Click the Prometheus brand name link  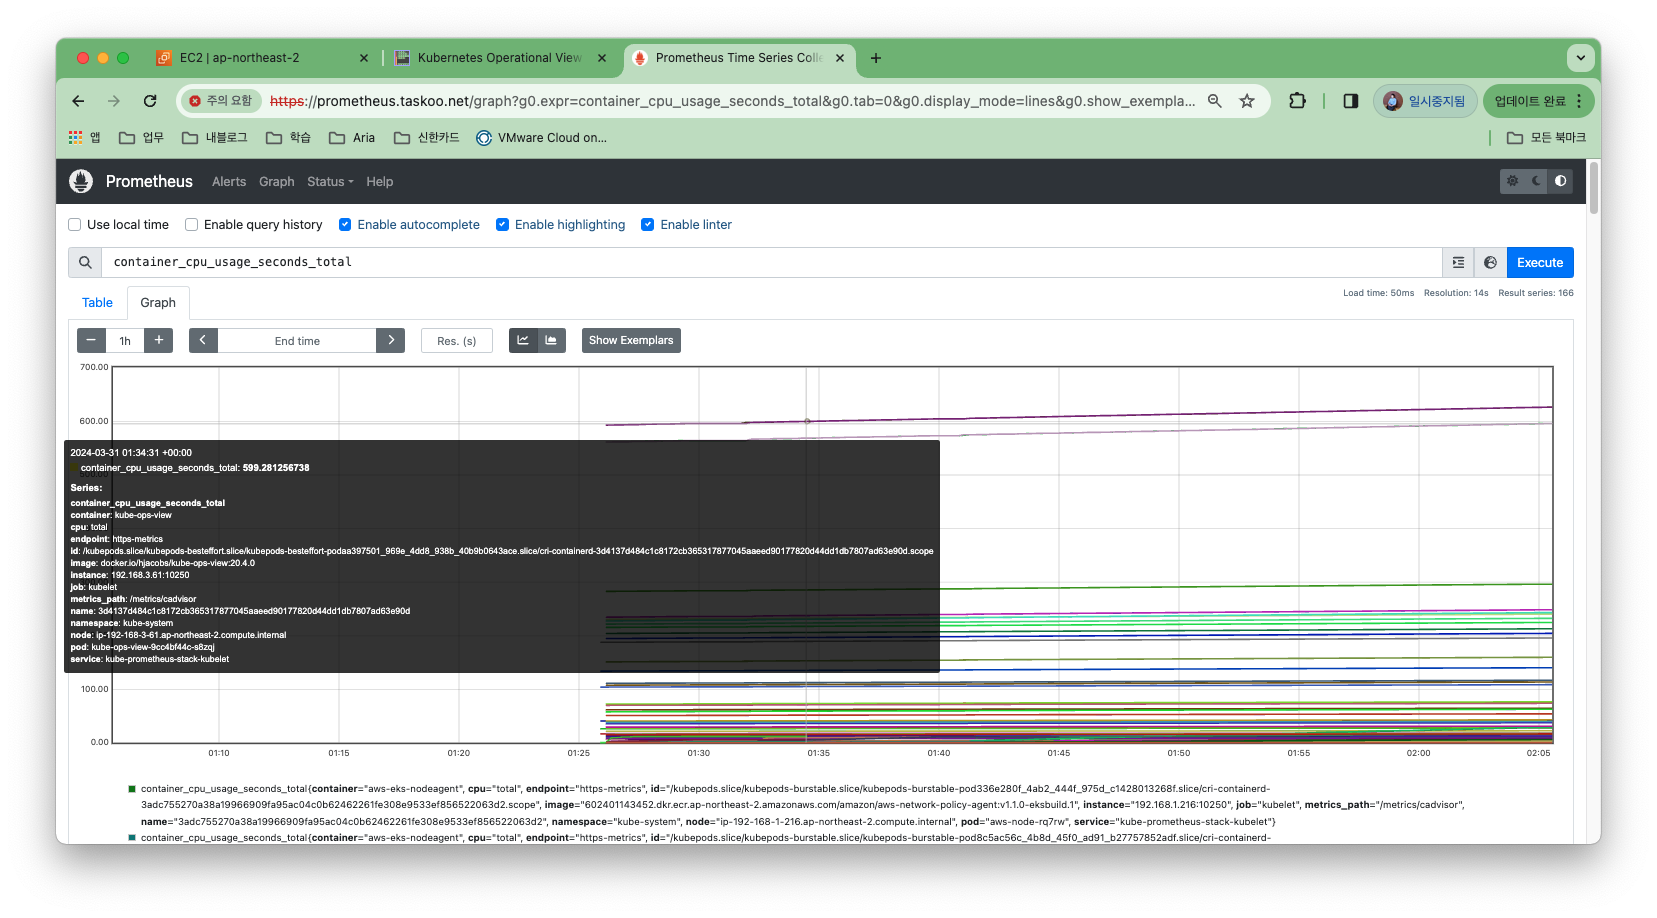149,181
